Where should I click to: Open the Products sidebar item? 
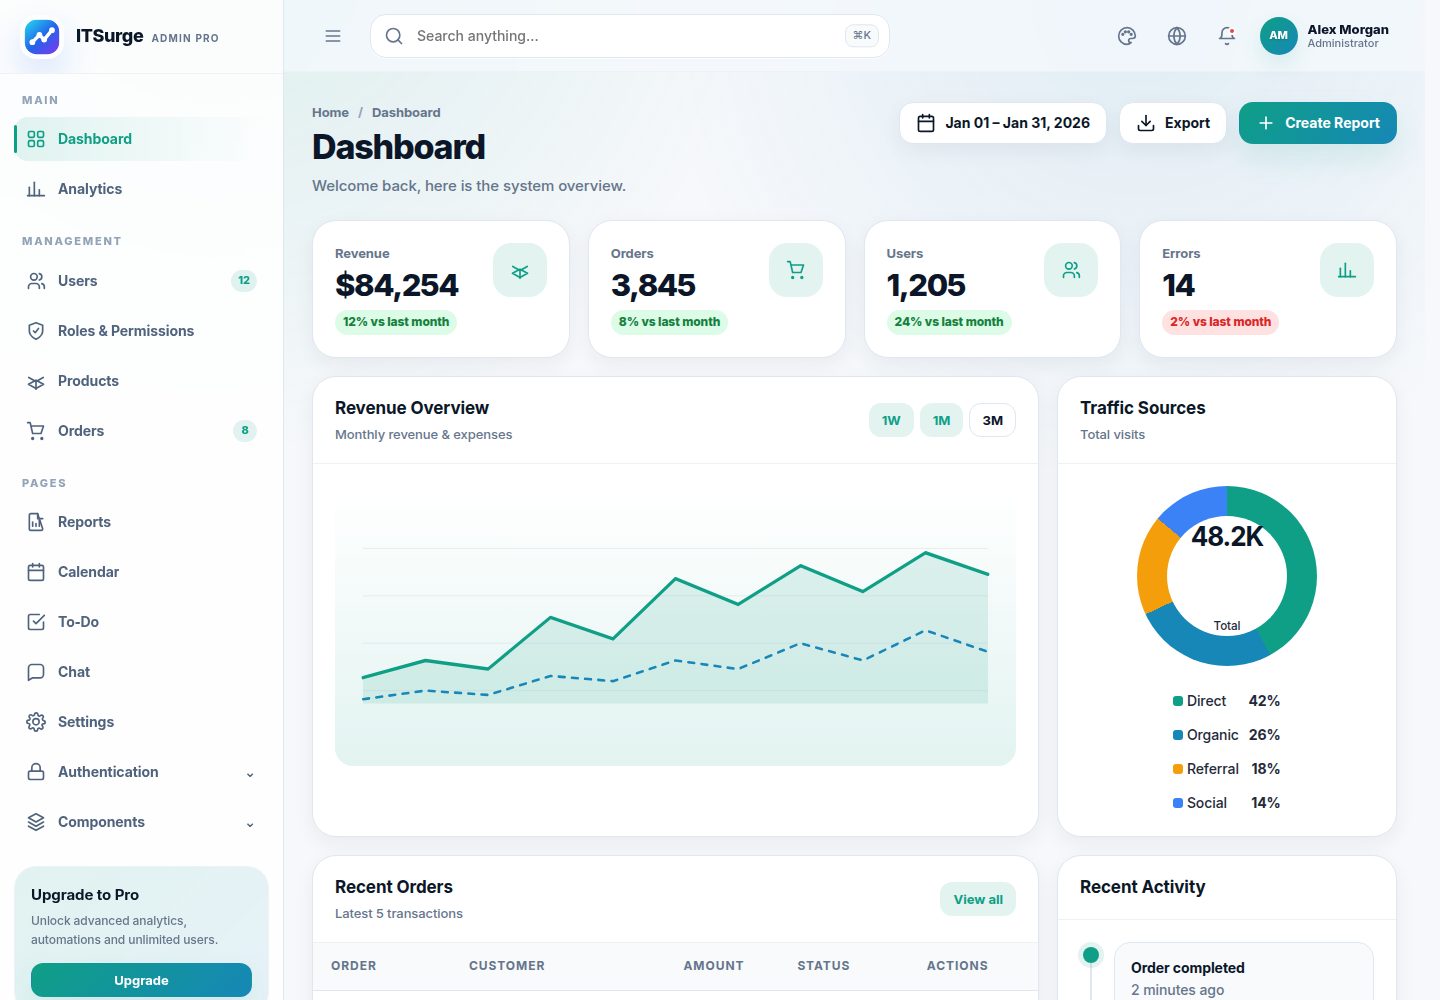click(x=141, y=381)
